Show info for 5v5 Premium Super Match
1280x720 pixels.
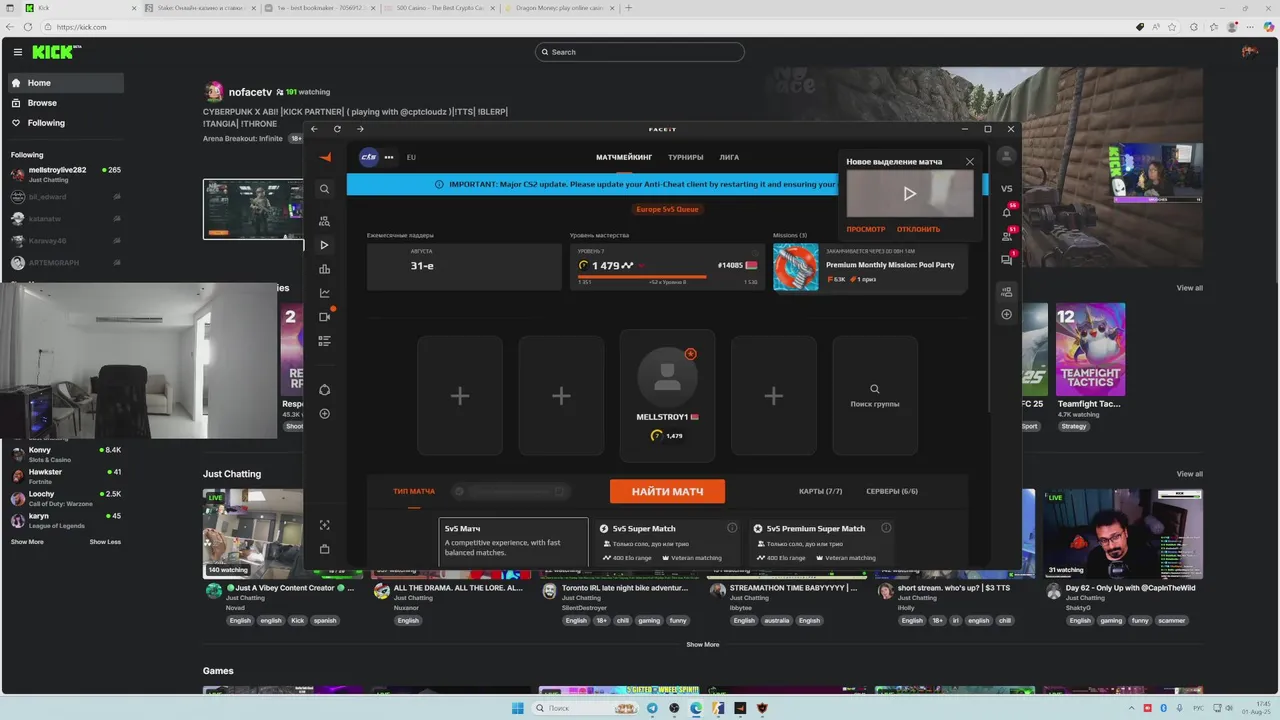click(x=886, y=528)
